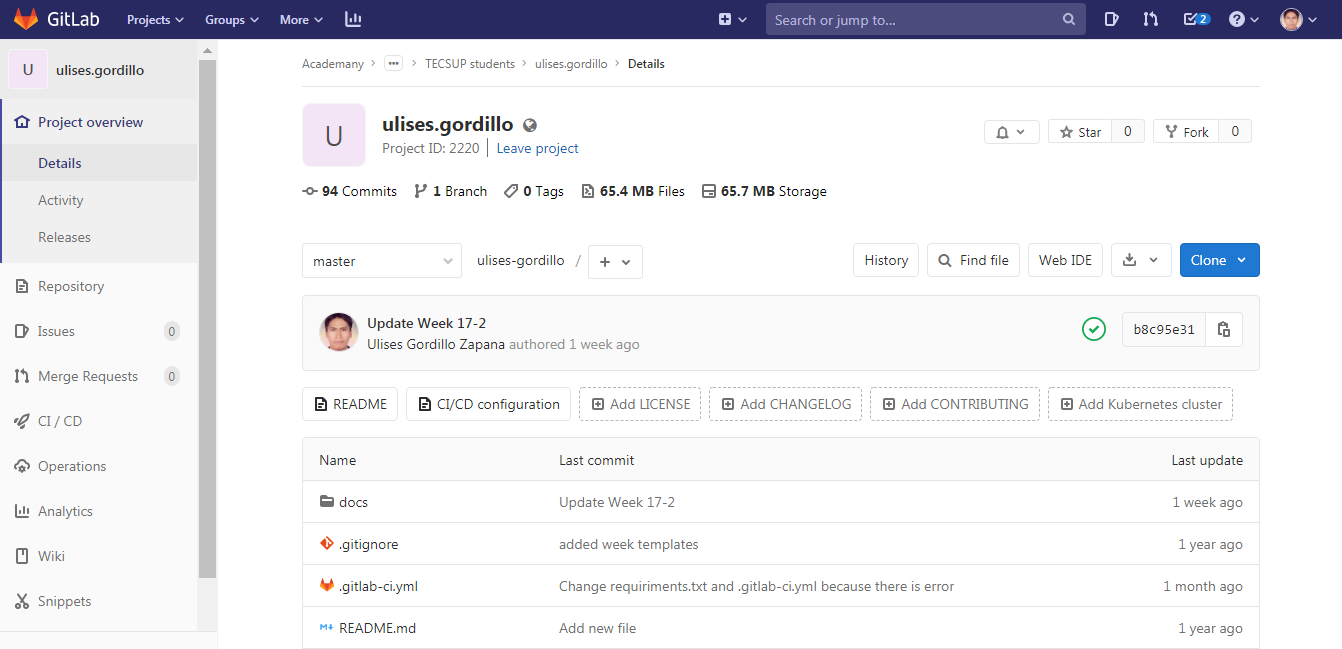
Task: Click Add LICENSE
Action: [640, 404]
